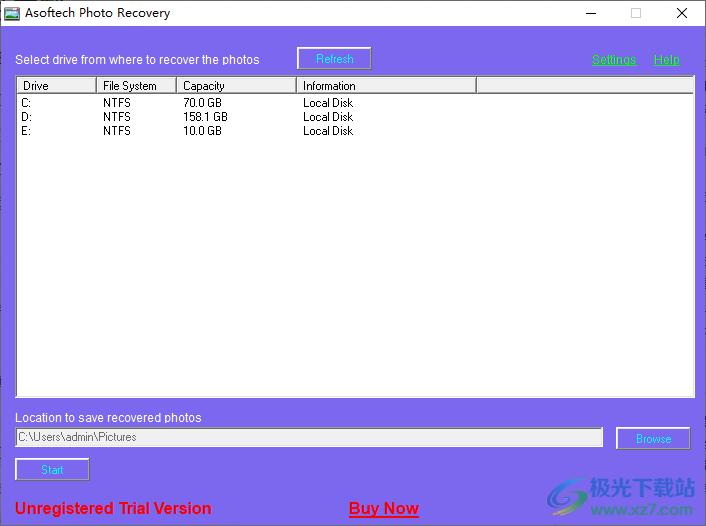Click the Refresh button
Image resolution: width=706 pixels, height=526 pixels.
point(334,59)
